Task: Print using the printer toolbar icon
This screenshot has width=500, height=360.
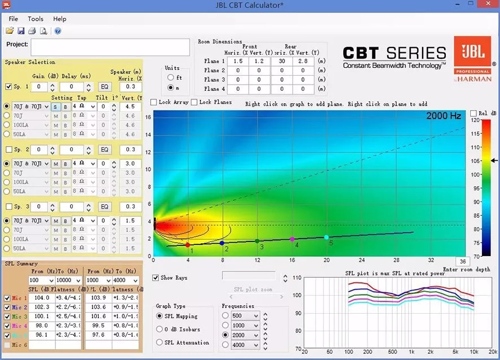Action: (32, 31)
